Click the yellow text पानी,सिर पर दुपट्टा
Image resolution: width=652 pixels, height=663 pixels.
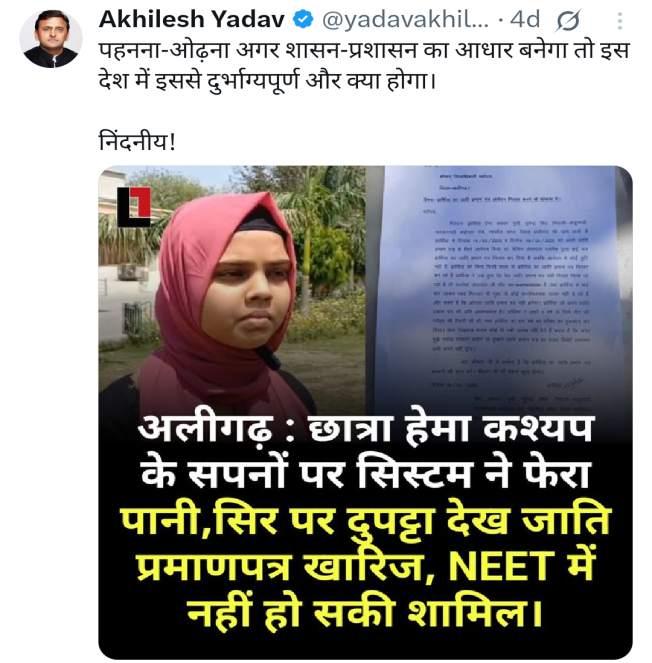pos(279,521)
